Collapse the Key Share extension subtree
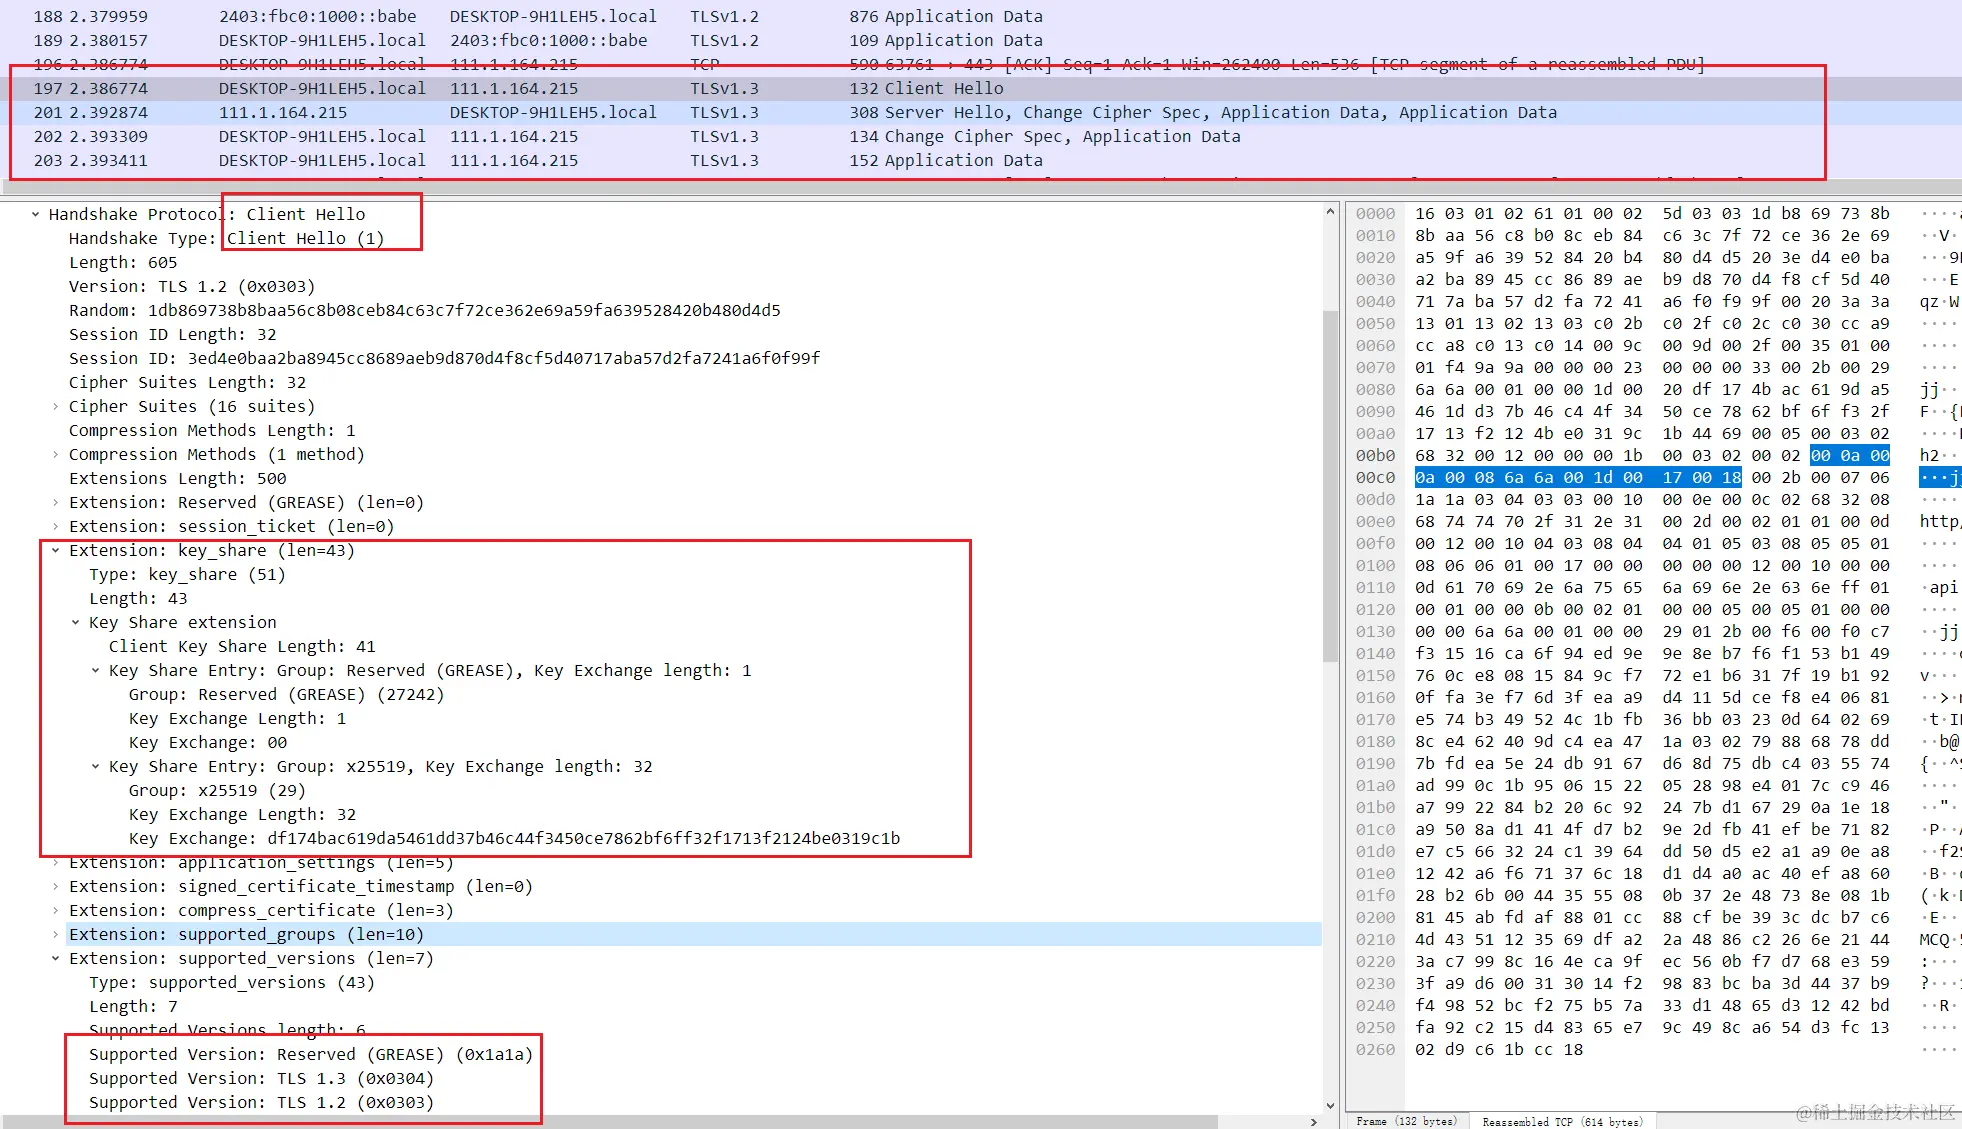Screen dimensions: 1962x1129 pos(76,622)
